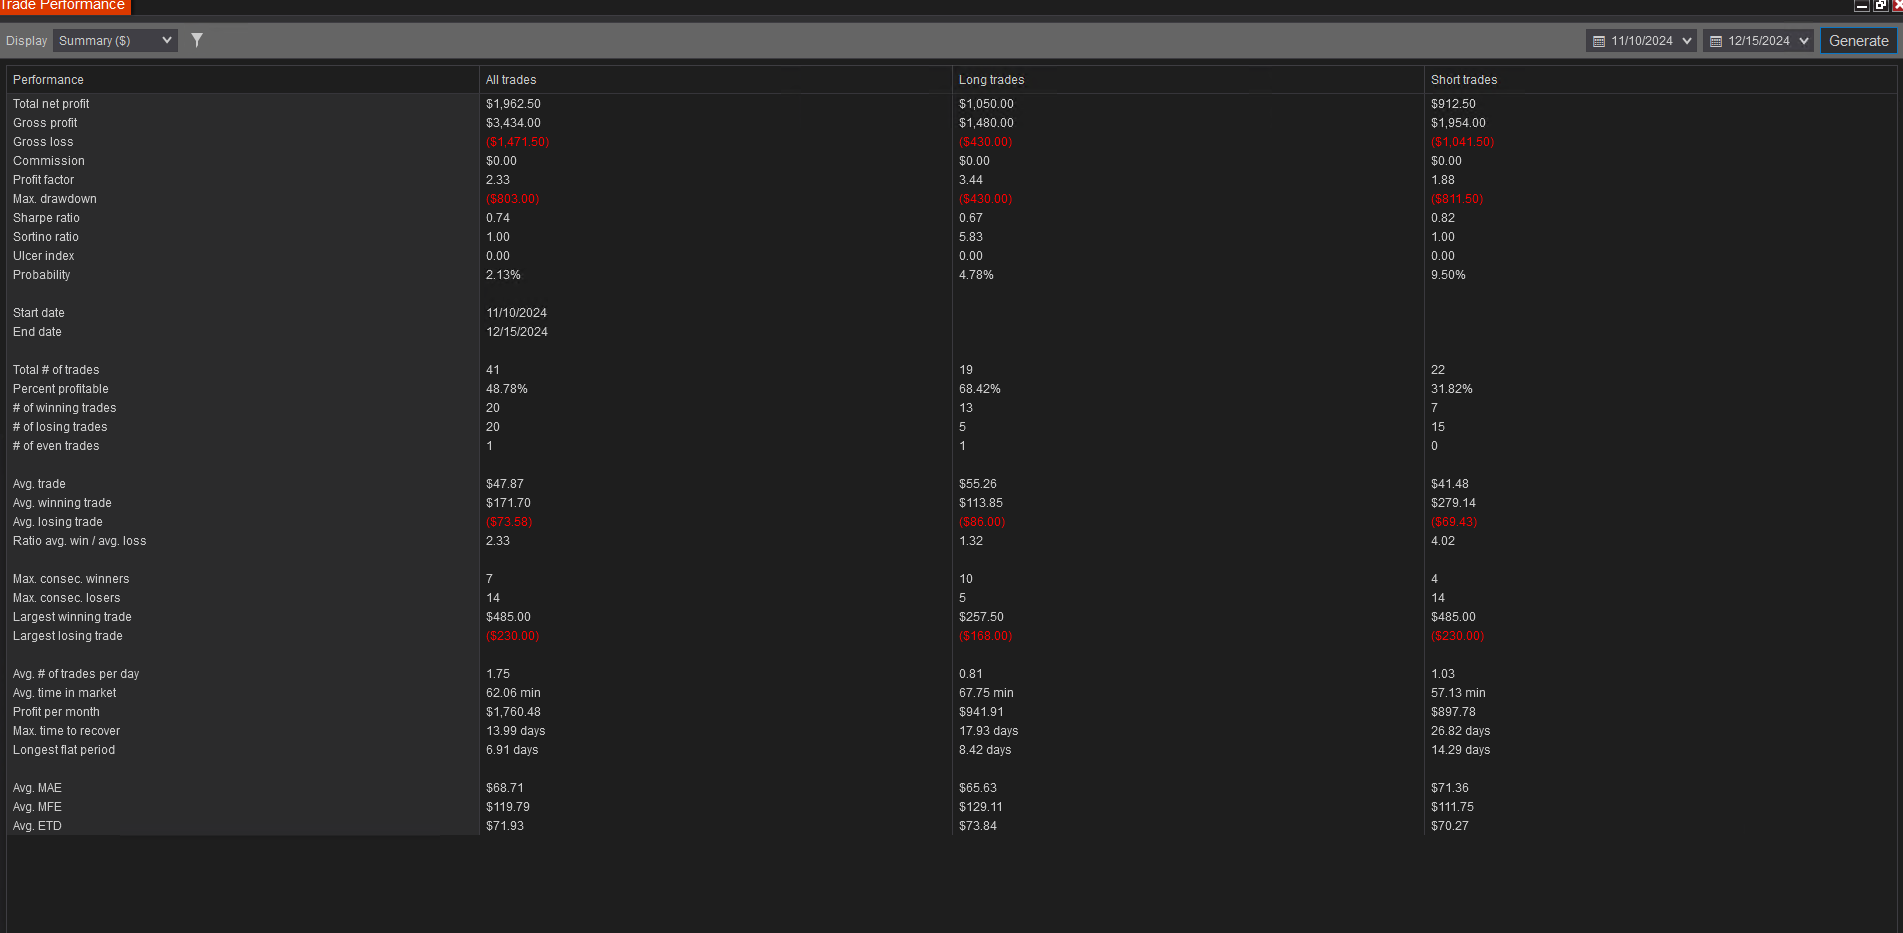
Task: Select the Start date row label
Action: tap(39, 313)
